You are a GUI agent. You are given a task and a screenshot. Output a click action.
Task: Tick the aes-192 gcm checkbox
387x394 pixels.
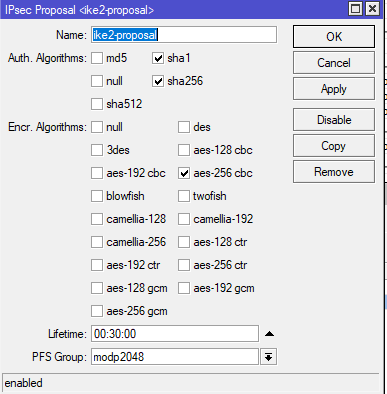click(184, 288)
